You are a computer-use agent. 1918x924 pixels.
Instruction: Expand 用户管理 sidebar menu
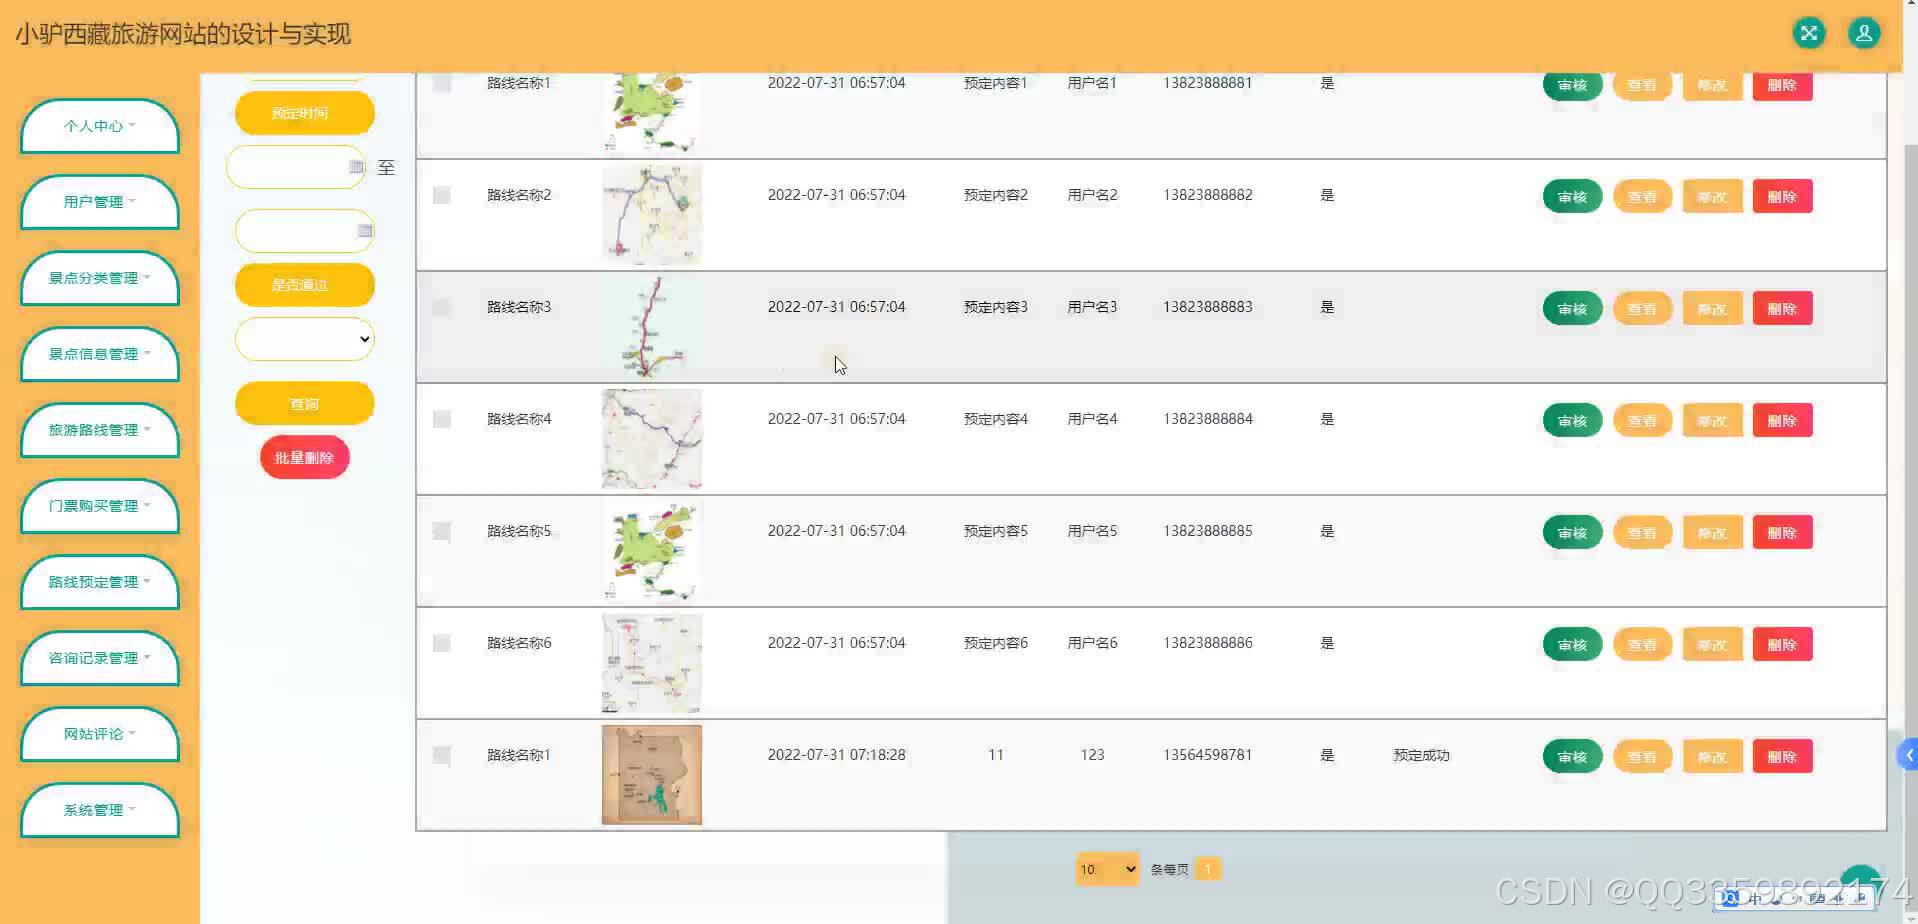(x=100, y=202)
